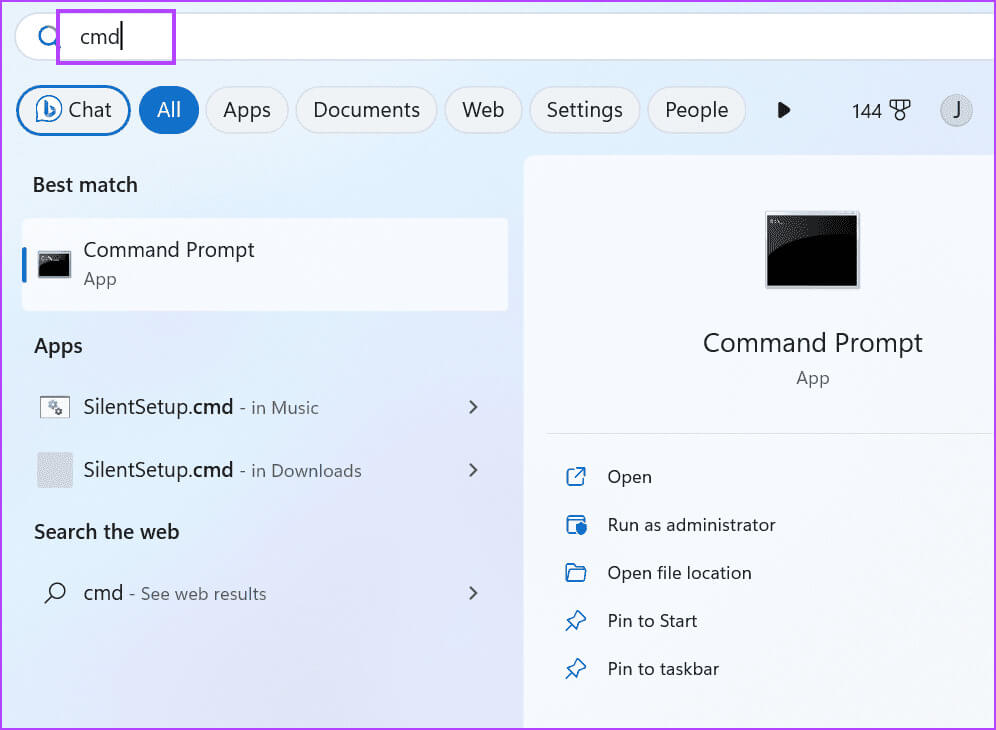Switch to the Web filter tab
996x730 pixels.
(x=483, y=110)
